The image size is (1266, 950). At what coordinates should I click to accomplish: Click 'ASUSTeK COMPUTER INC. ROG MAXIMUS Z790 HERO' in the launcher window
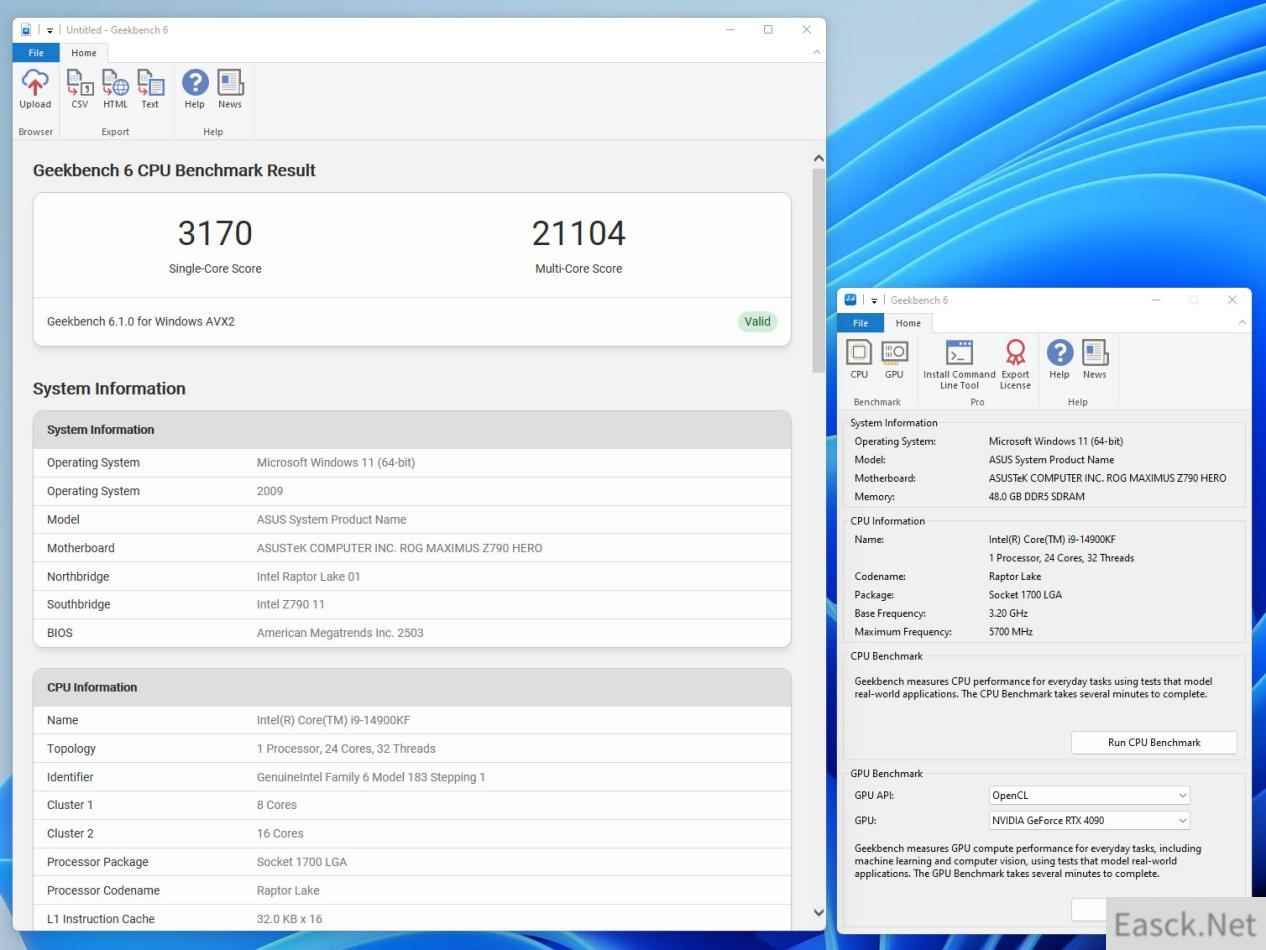click(1107, 478)
